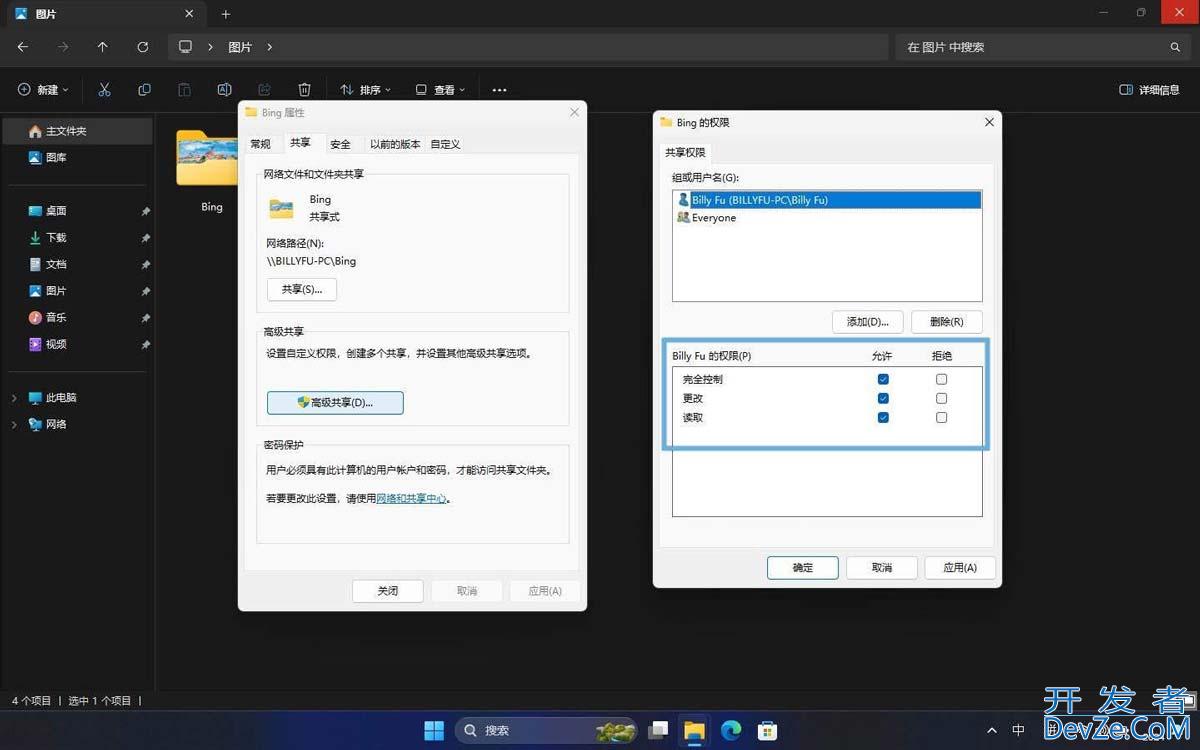Open 桌面 in the sidebar
Image resolution: width=1200 pixels, height=750 pixels.
78,211
